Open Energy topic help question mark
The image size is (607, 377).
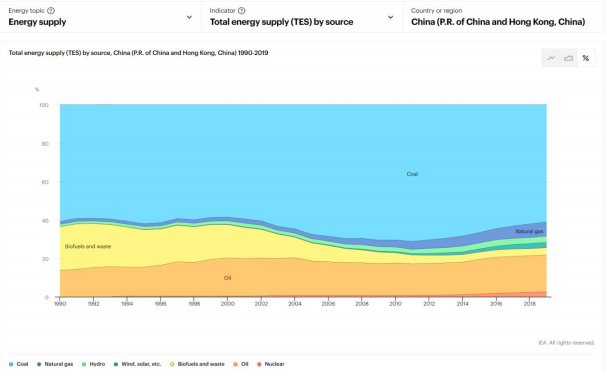tap(51, 11)
